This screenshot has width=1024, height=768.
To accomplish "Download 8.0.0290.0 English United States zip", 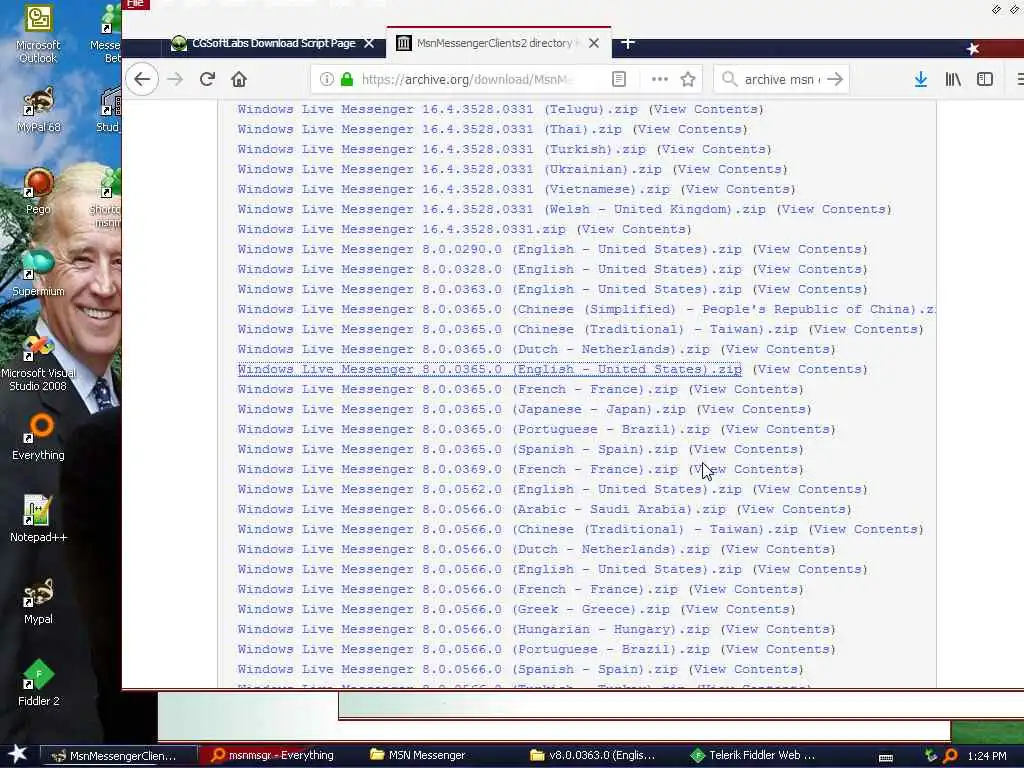I will [x=489, y=249].
